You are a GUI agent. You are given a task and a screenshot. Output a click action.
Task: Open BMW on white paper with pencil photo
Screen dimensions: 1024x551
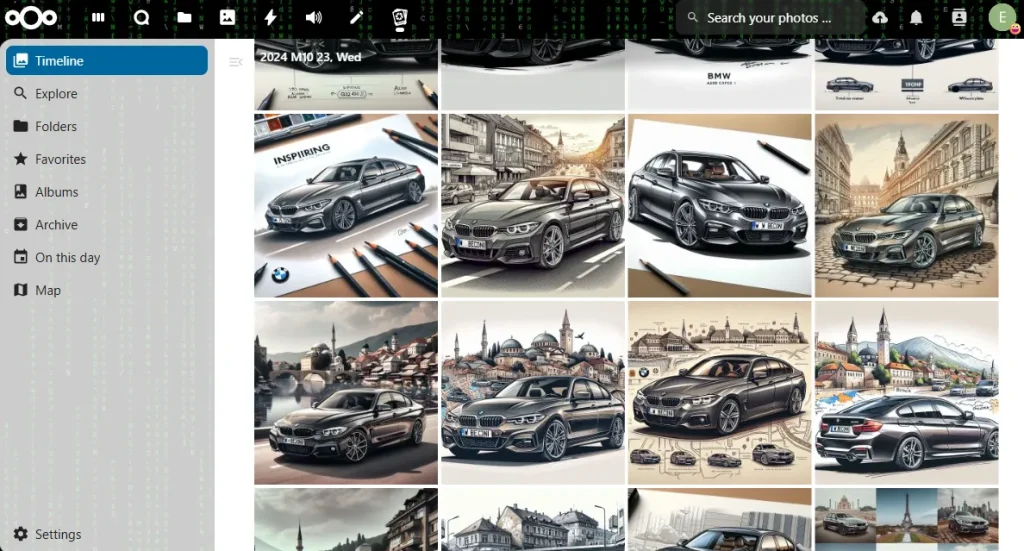[720, 206]
